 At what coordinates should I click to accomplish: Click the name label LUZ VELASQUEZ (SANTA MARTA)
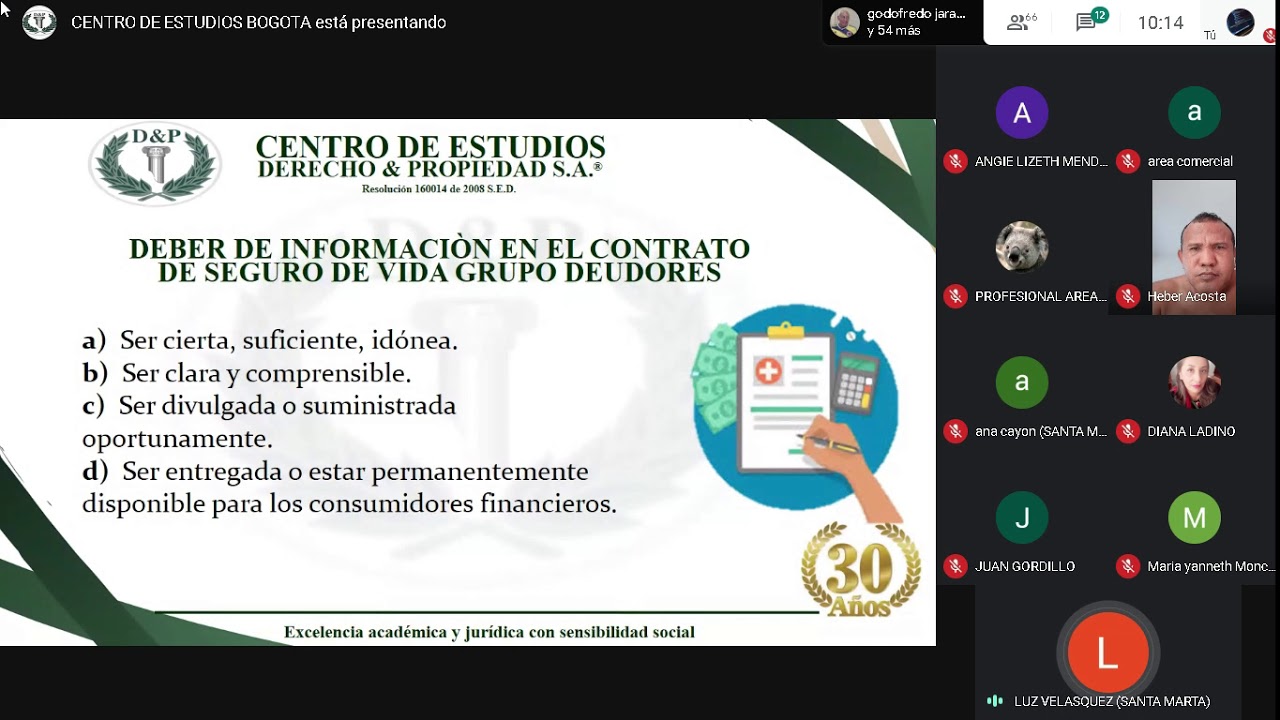point(1112,701)
